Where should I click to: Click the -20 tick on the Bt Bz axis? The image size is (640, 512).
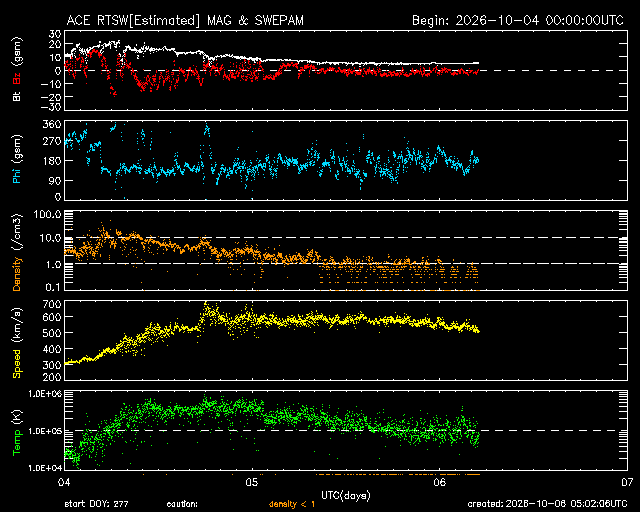(x=50, y=97)
